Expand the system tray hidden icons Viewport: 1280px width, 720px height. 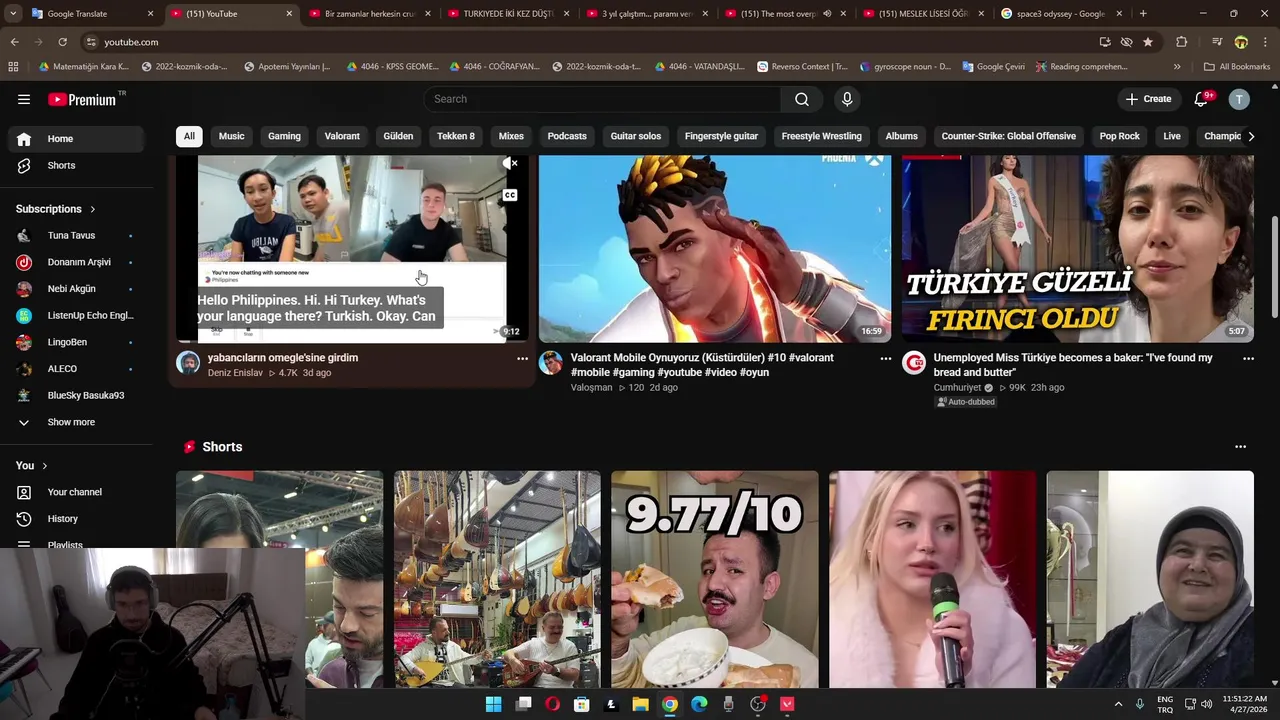tap(1118, 704)
